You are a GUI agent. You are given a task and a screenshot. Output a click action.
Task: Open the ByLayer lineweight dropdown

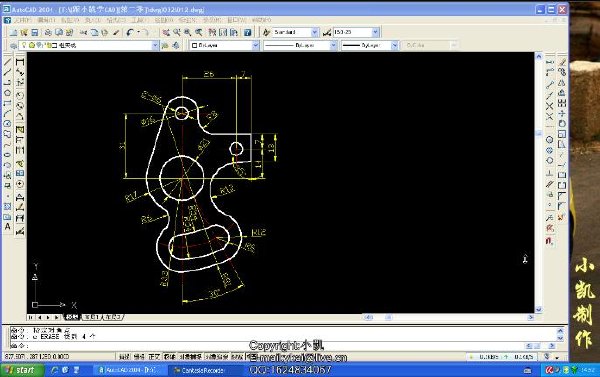395,46
